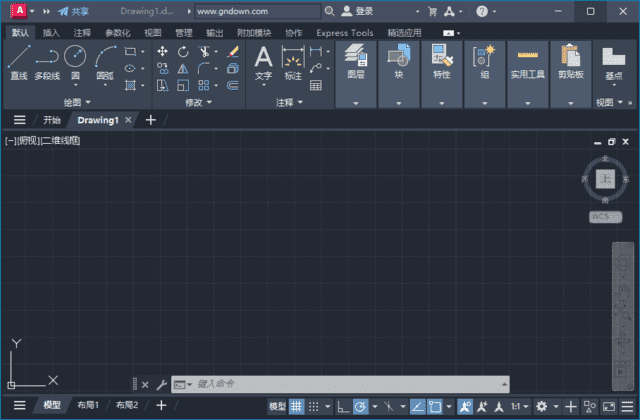The width and height of the screenshot is (640, 420).
Task: Toggle 2D object snap
Action: pos(435,407)
